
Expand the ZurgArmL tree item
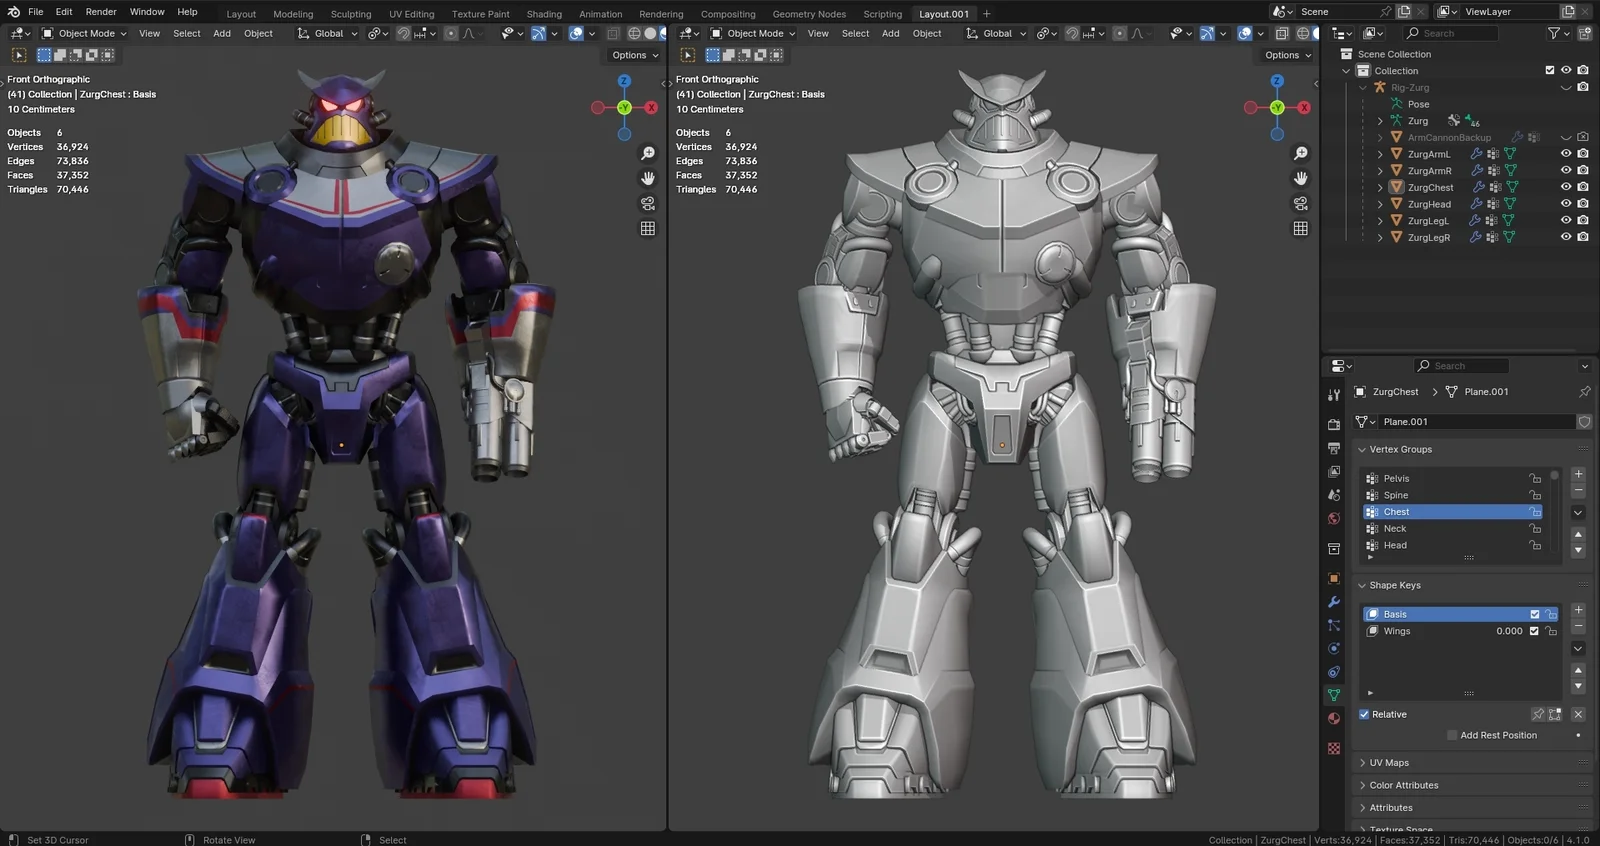(x=1380, y=154)
